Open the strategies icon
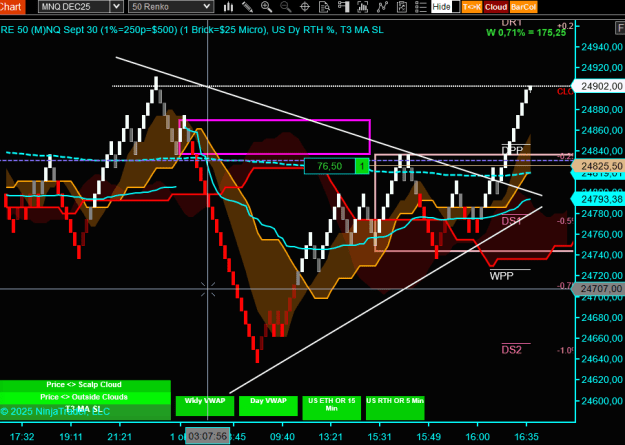Screen dimensions: 625x445 [x=401, y=6]
